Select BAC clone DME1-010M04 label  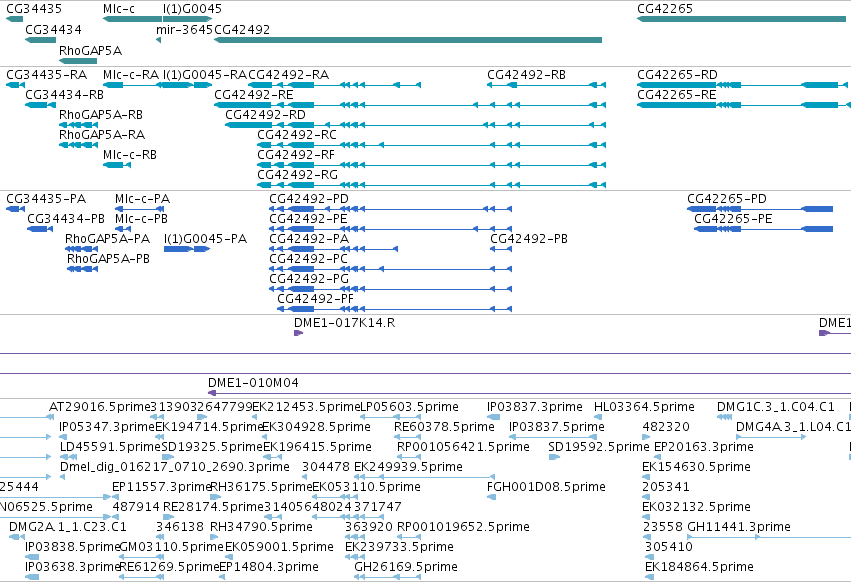[253, 383]
